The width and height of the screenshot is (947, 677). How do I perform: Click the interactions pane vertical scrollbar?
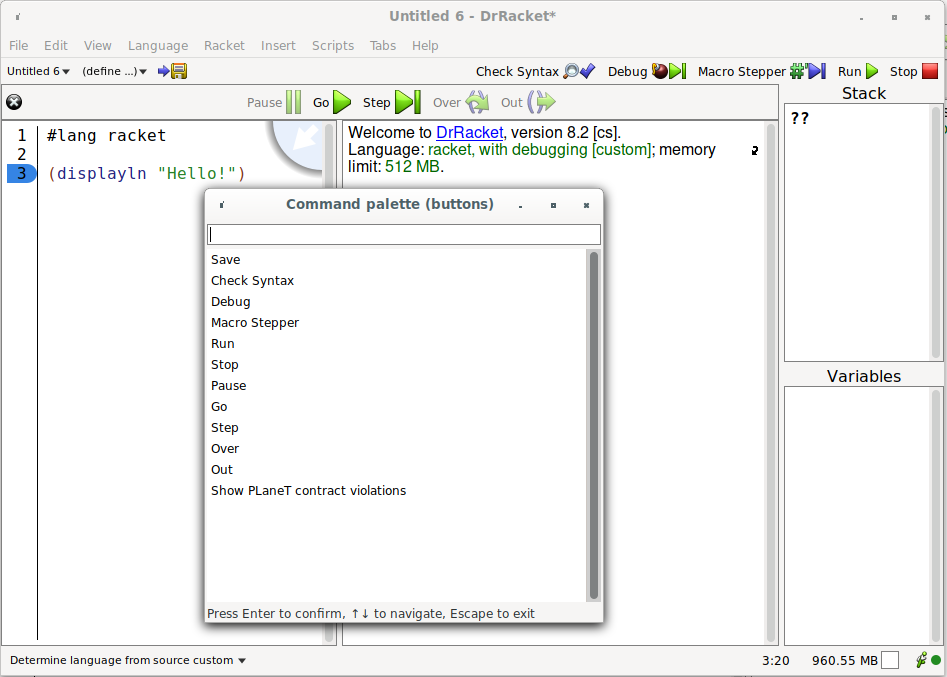click(771, 383)
